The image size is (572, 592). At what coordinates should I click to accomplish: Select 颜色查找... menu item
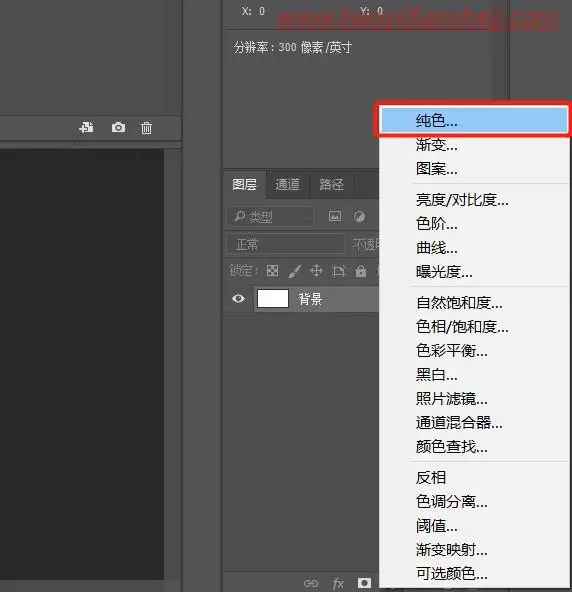pos(474,447)
